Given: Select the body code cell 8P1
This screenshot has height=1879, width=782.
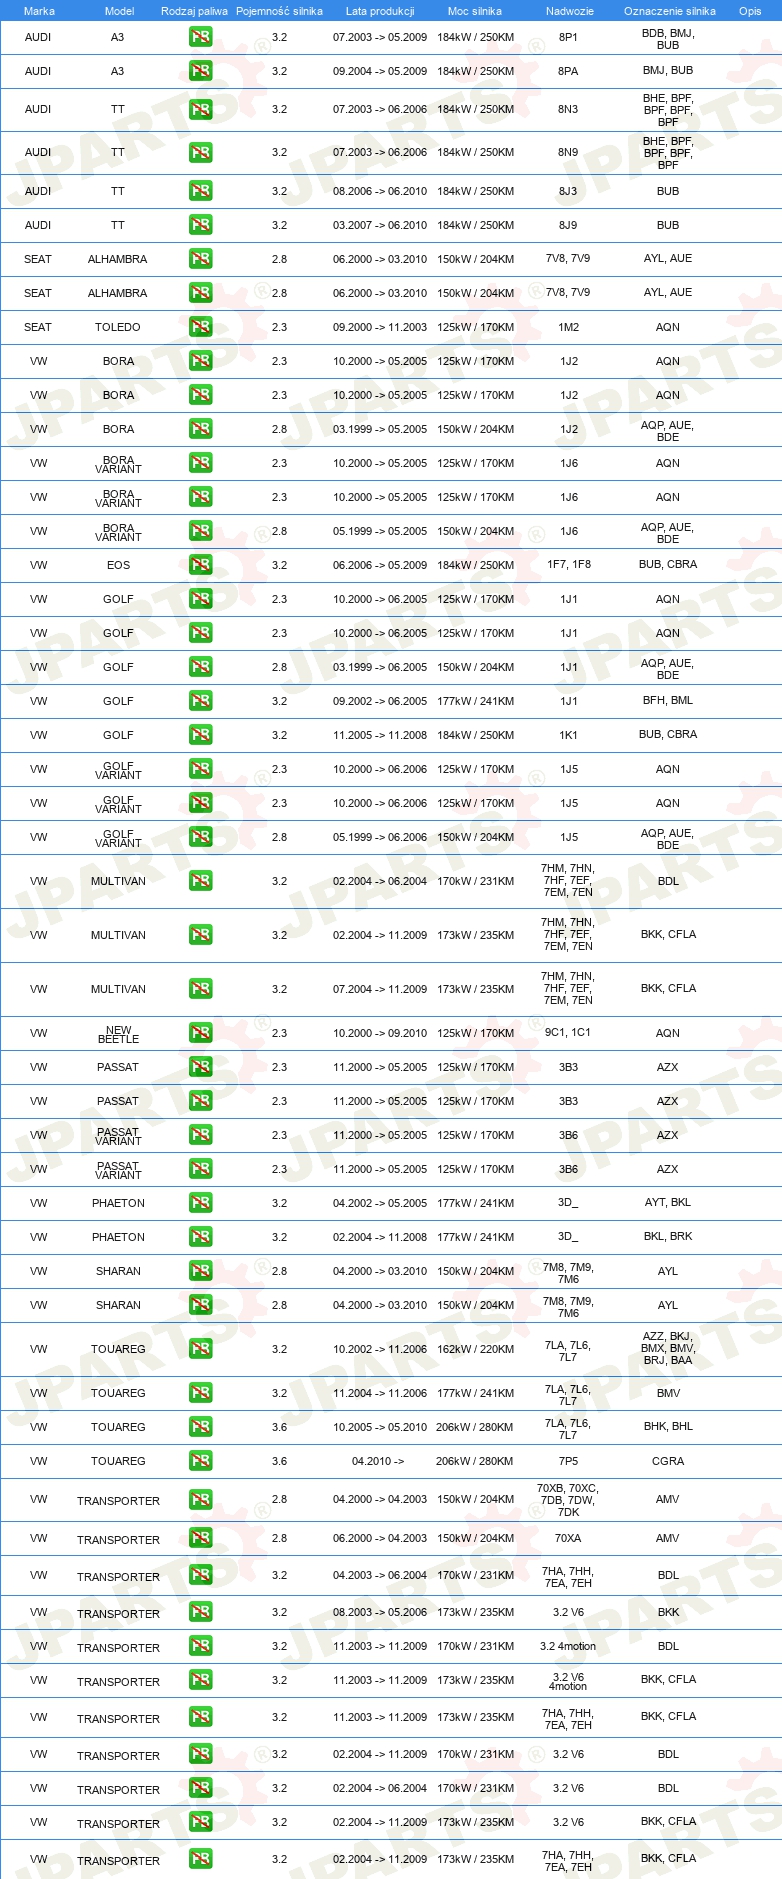Looking at the screenshot, I should pos(568,37).
